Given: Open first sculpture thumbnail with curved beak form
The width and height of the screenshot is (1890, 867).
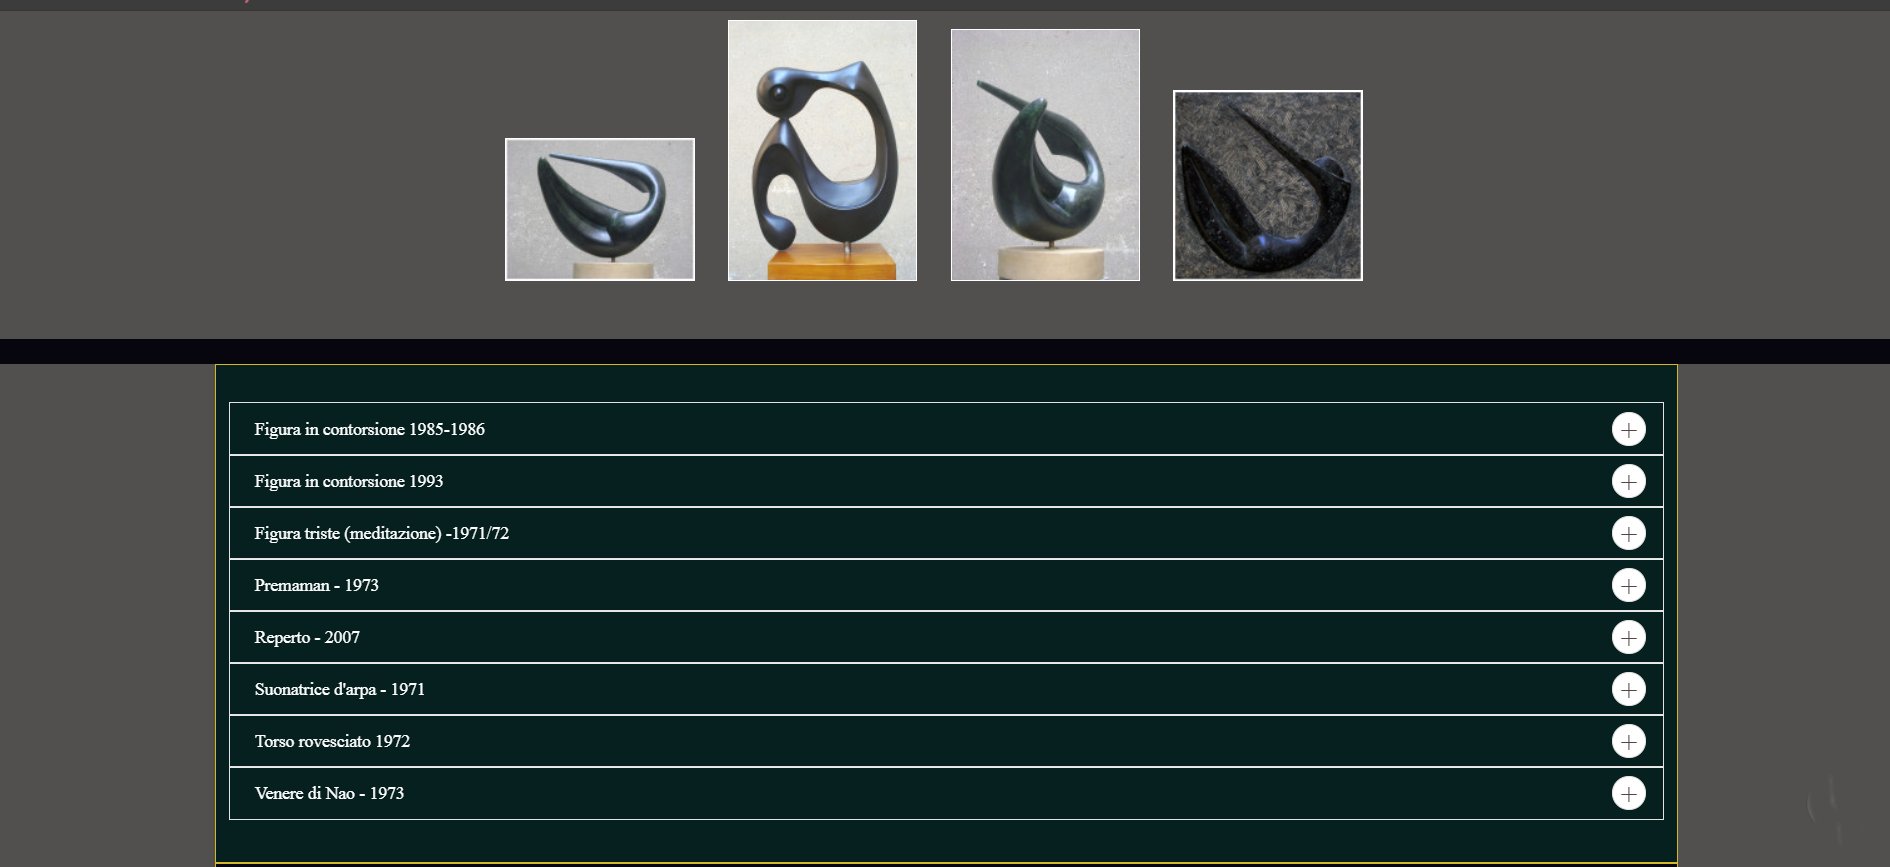Looking at the screenshot, I should 600,209.
